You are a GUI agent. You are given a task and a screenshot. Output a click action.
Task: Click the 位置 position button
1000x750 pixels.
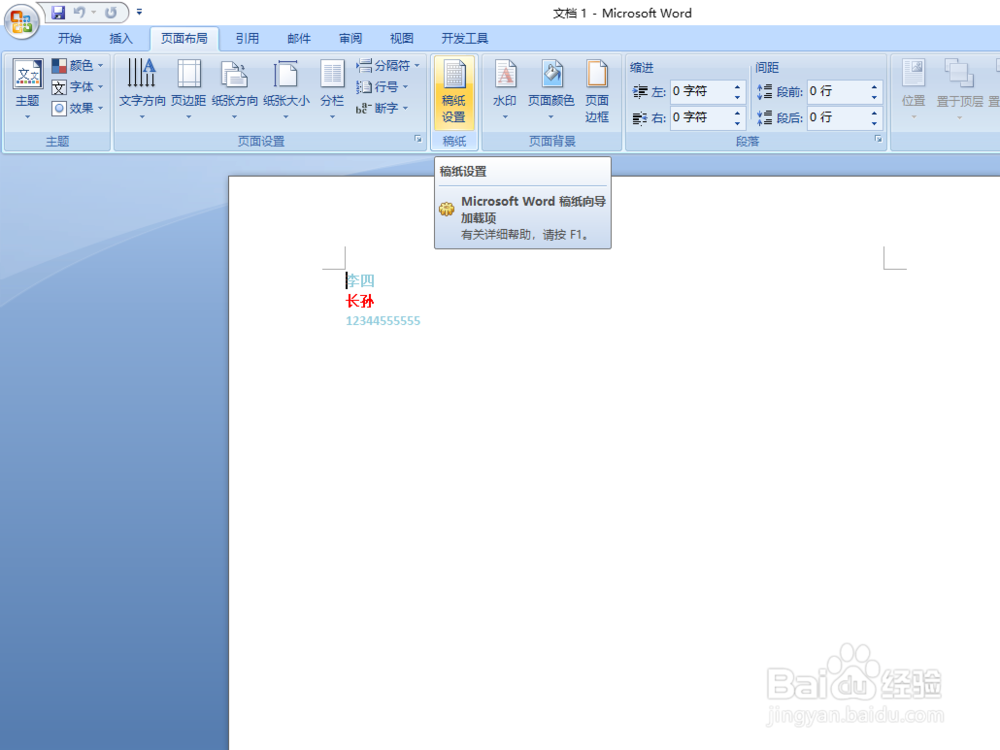tap(913, 89)
